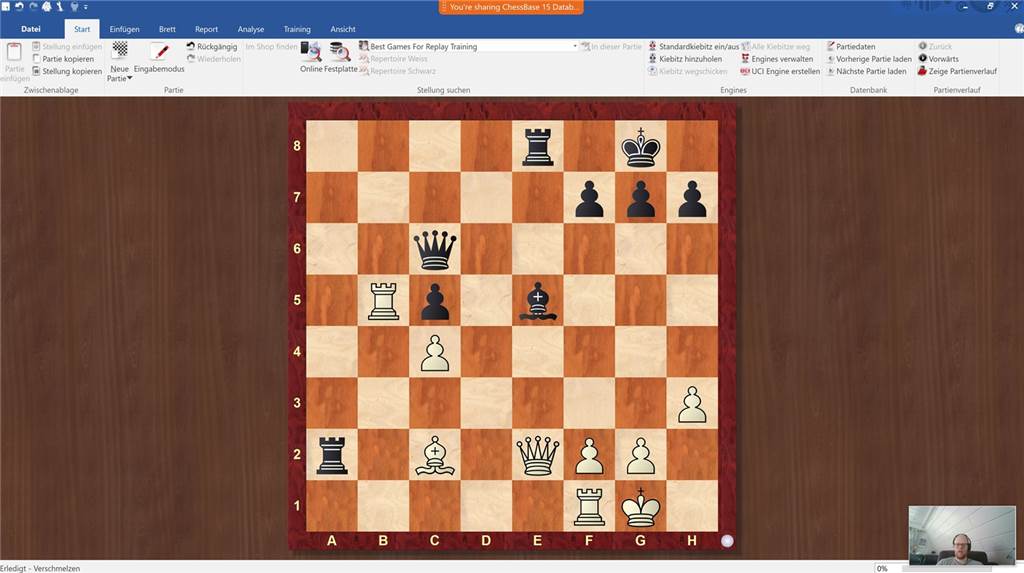This screenshot has width=1024, height=573.
Task: Click the white queen on e2
Action: 537,455
